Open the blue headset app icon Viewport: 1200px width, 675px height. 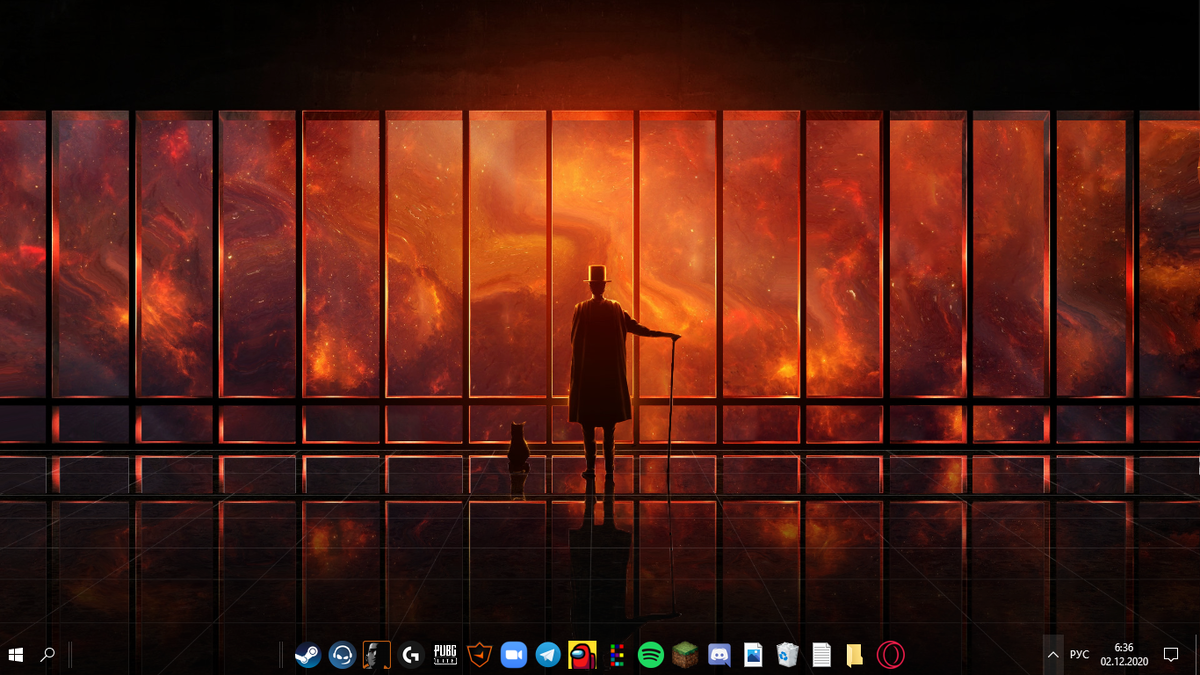[x=342, y=655]
